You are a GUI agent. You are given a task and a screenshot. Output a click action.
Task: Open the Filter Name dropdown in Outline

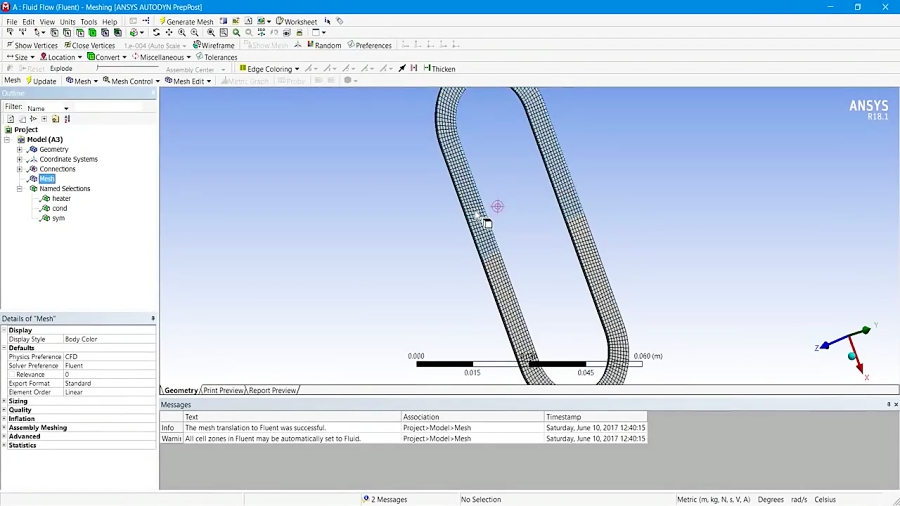tap(48, 108)
